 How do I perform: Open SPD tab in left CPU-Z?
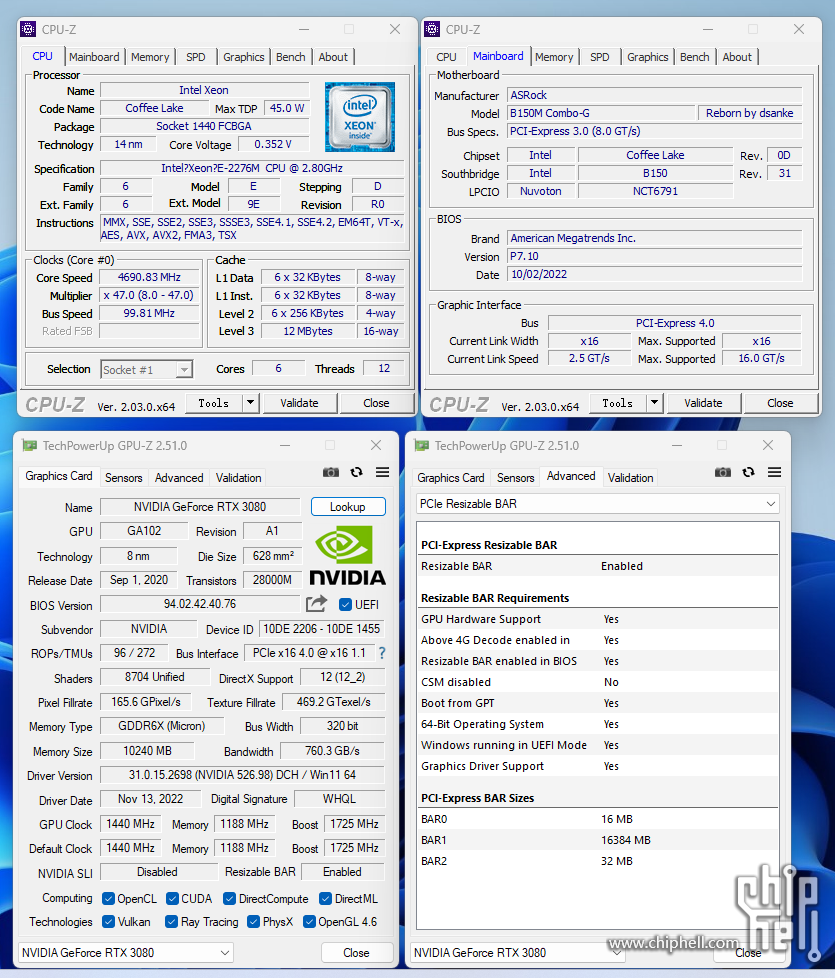pyautogui.click(x=196, y=57)
